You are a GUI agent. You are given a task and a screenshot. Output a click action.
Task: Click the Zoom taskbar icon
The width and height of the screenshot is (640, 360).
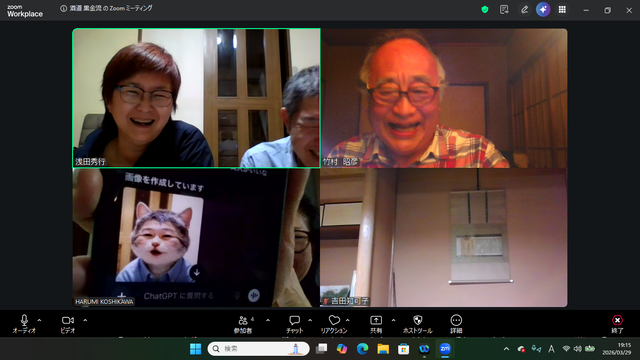[445, 349]
